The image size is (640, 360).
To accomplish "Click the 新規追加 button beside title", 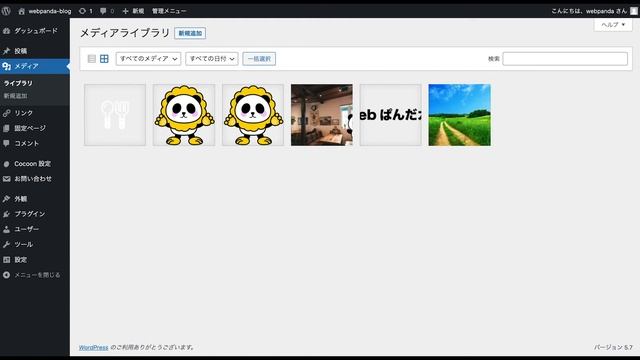I will 190,33.
